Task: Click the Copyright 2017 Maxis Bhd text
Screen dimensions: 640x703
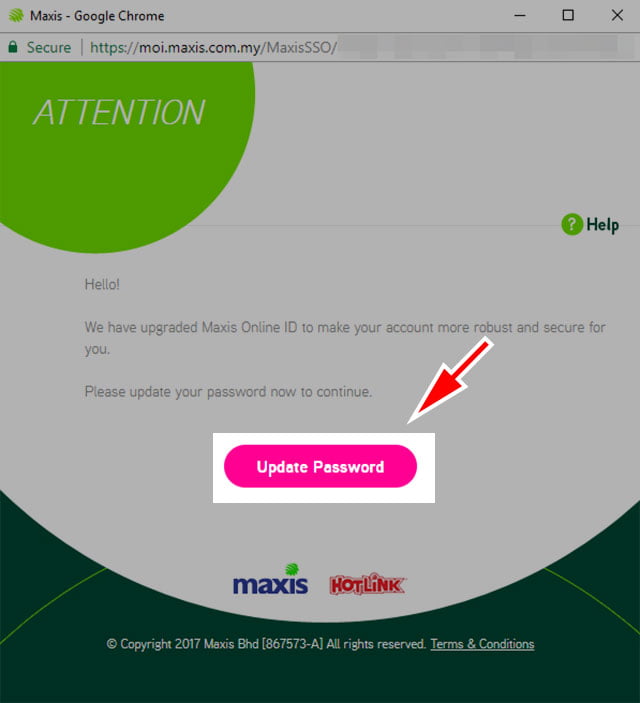Action: pos(266,644)
